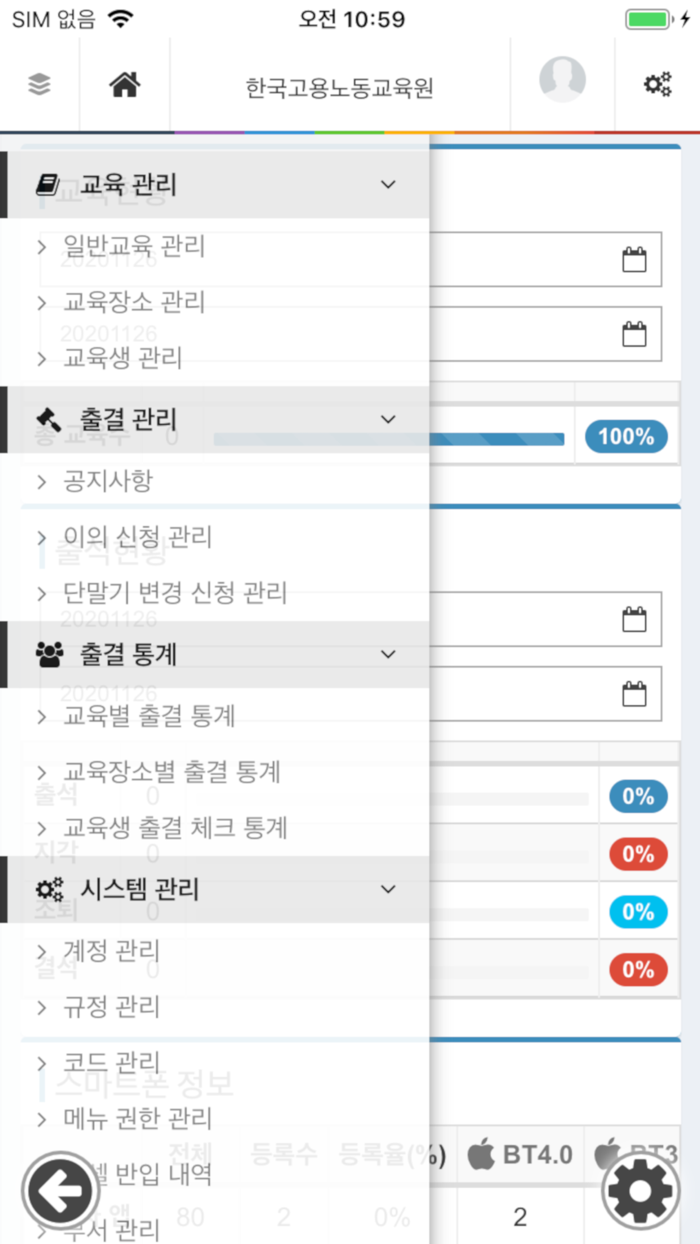Click the gavel icon beside 출결 관리
Viewport: 700px width, 1244px height.
pyautogui.click(x=45, y=419)
